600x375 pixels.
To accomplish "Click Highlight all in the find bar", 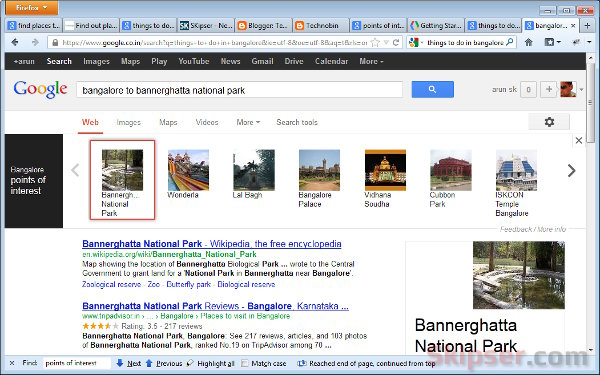I will [210, 363].
